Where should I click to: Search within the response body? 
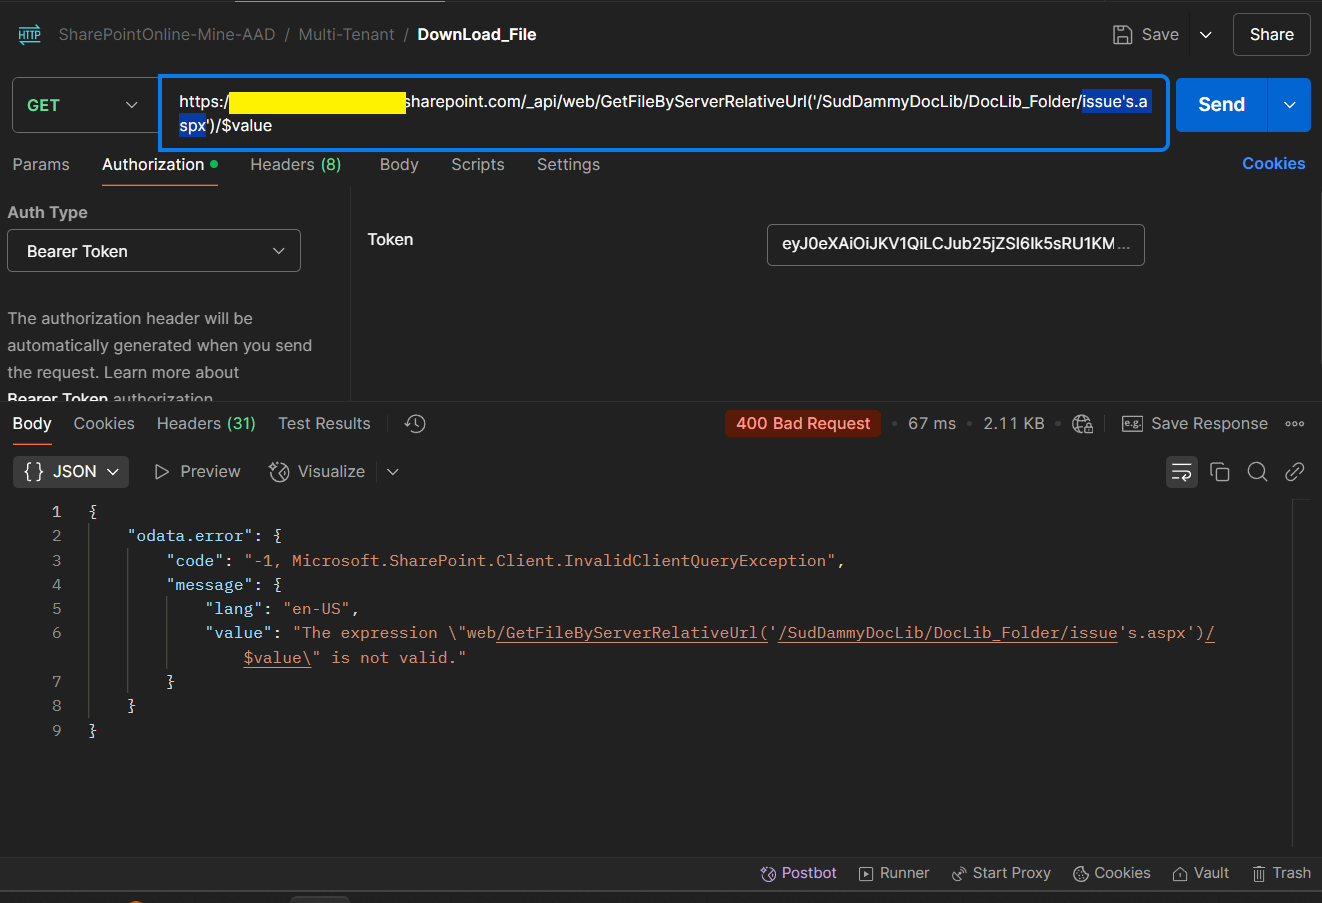(x=1258, y=472)
